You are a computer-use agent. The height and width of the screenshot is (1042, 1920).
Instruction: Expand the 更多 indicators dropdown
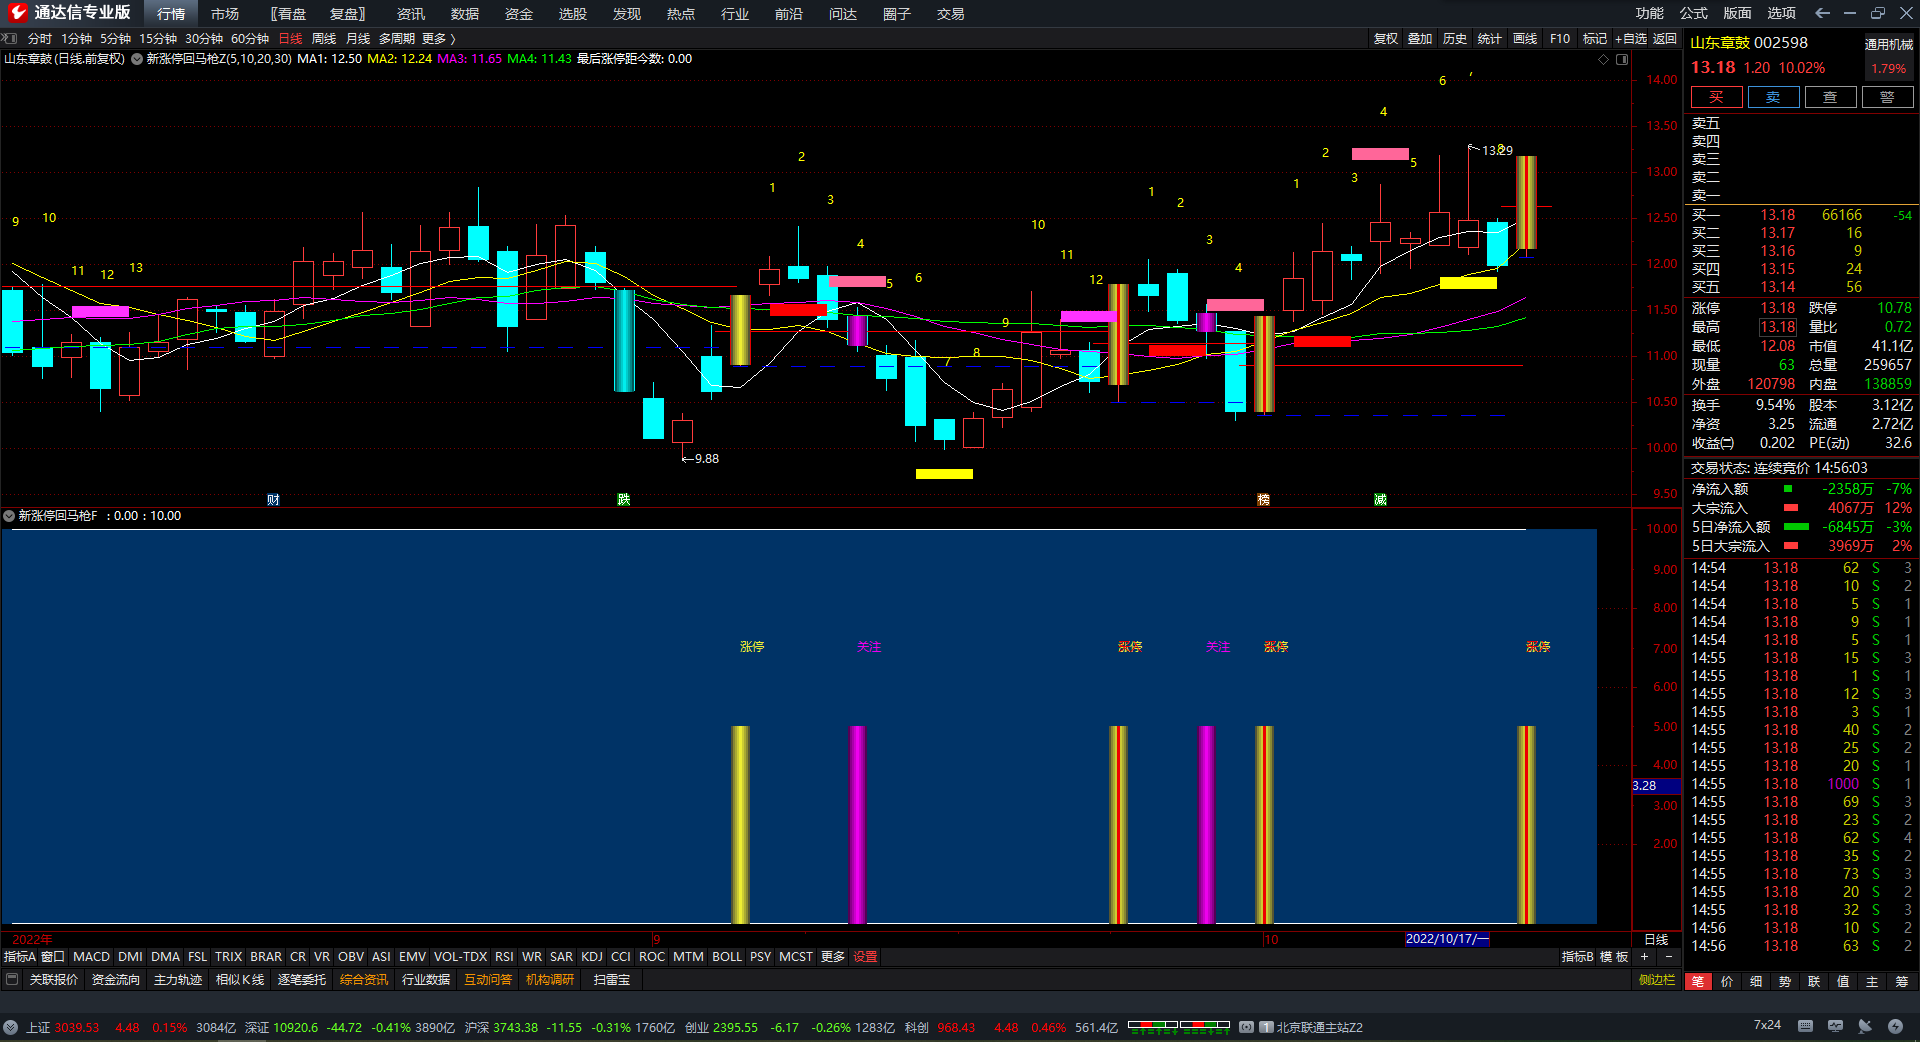click(833, 957)
